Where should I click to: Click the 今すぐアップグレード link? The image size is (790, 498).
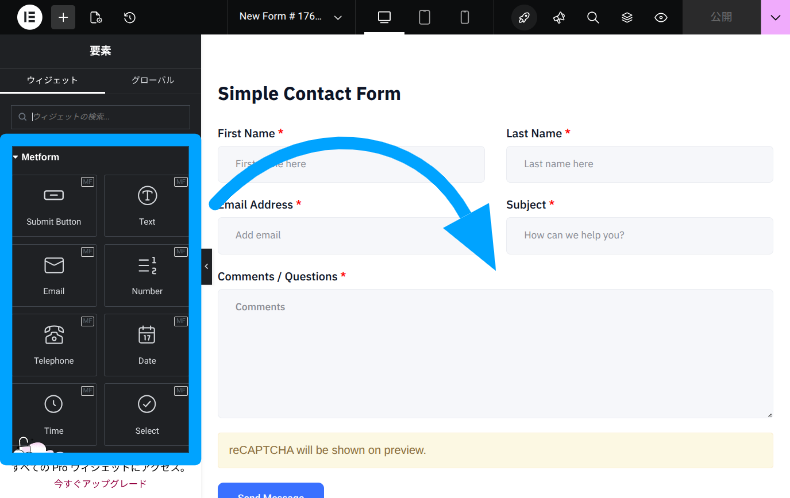point(100,484)
